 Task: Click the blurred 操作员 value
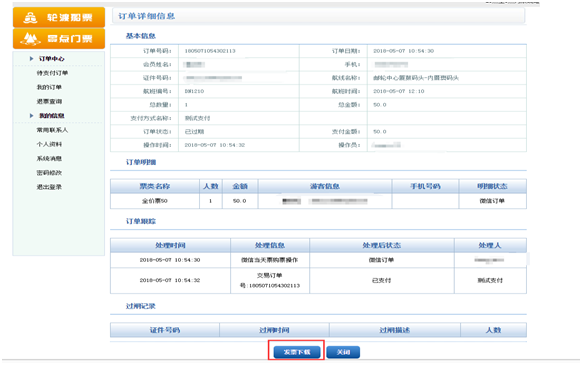[x=386, y=145]
